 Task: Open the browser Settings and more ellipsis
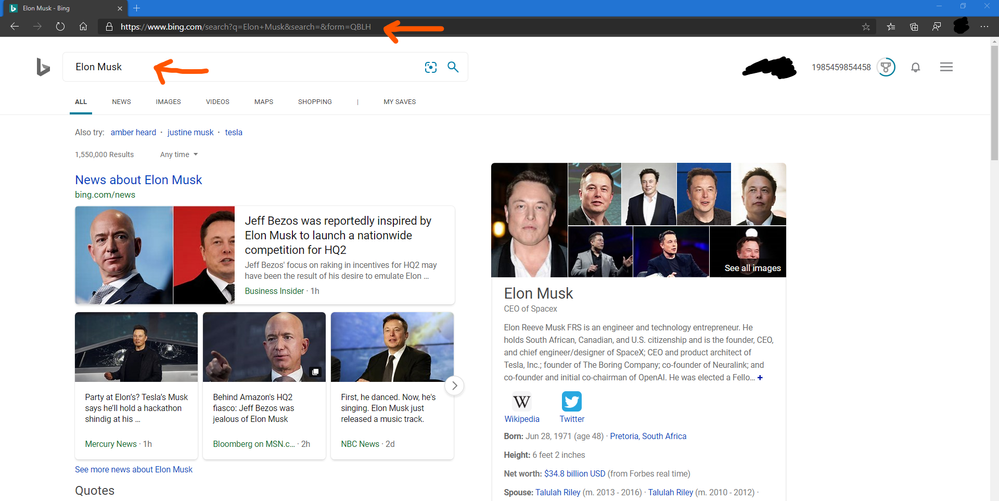[983, 27]
